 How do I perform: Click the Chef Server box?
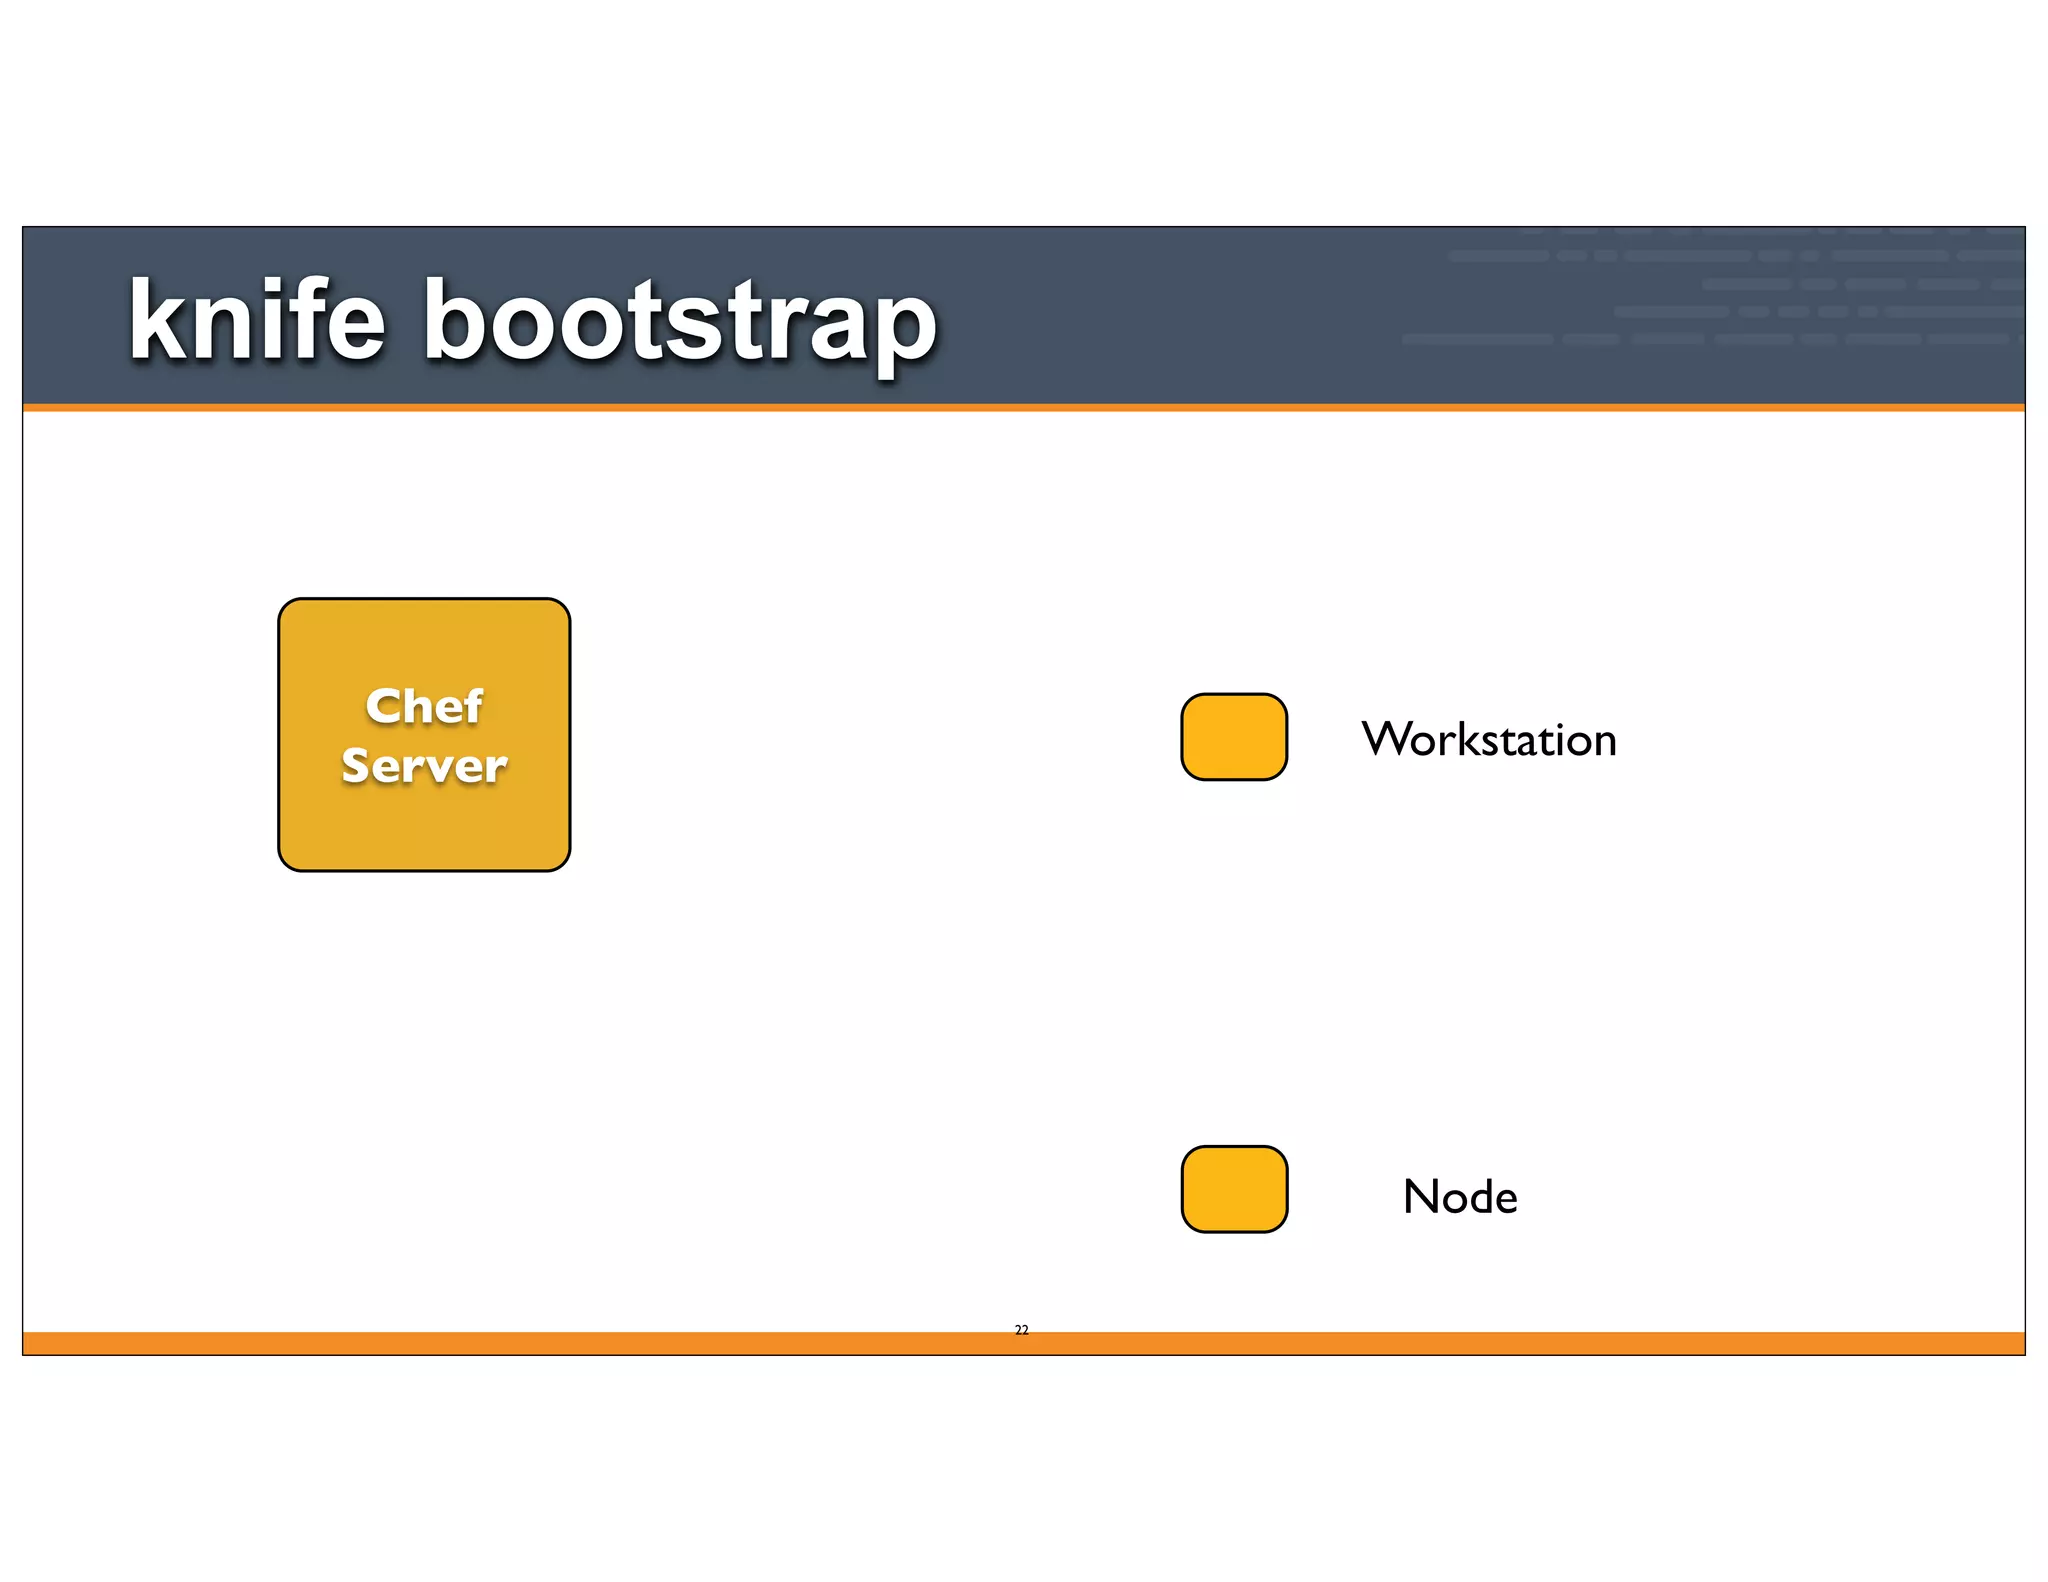pyautogui.click(x=424, y=735)
